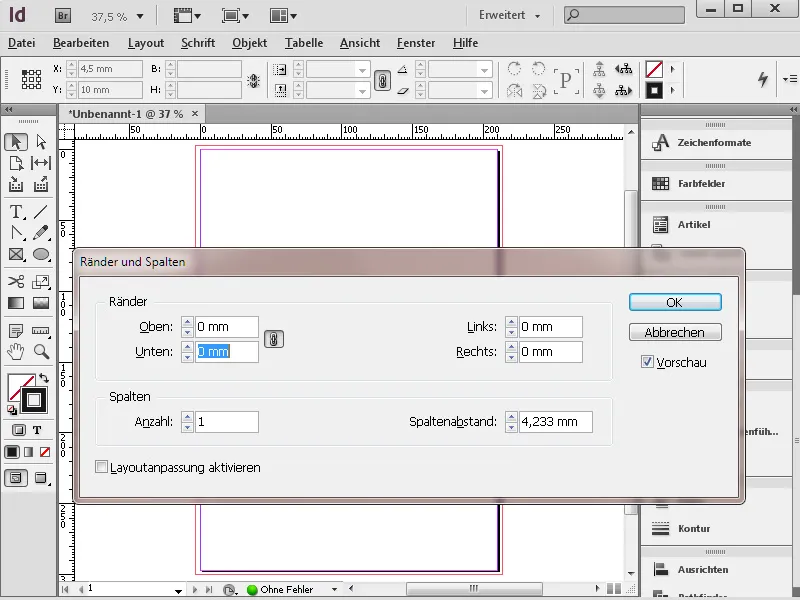Open the Schrift menu
The image size is (800, 600).
(x=198, y=43)
